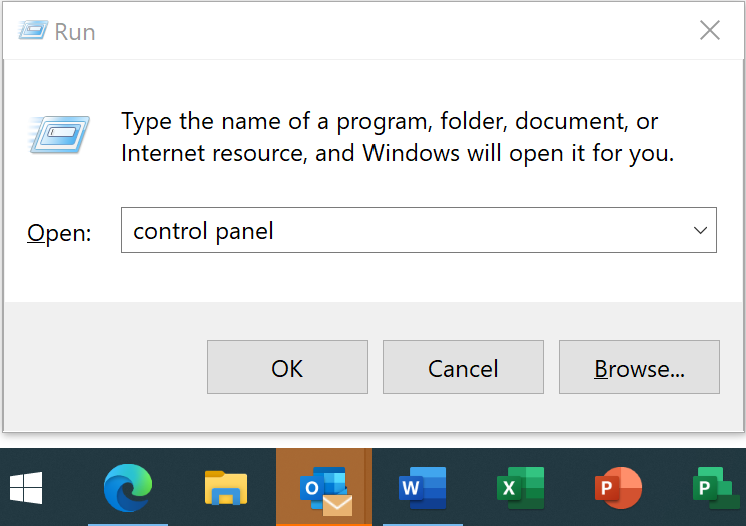Expand the Open combo box history arrow
This screenshot has height=526, width=746.
point(700,231)
